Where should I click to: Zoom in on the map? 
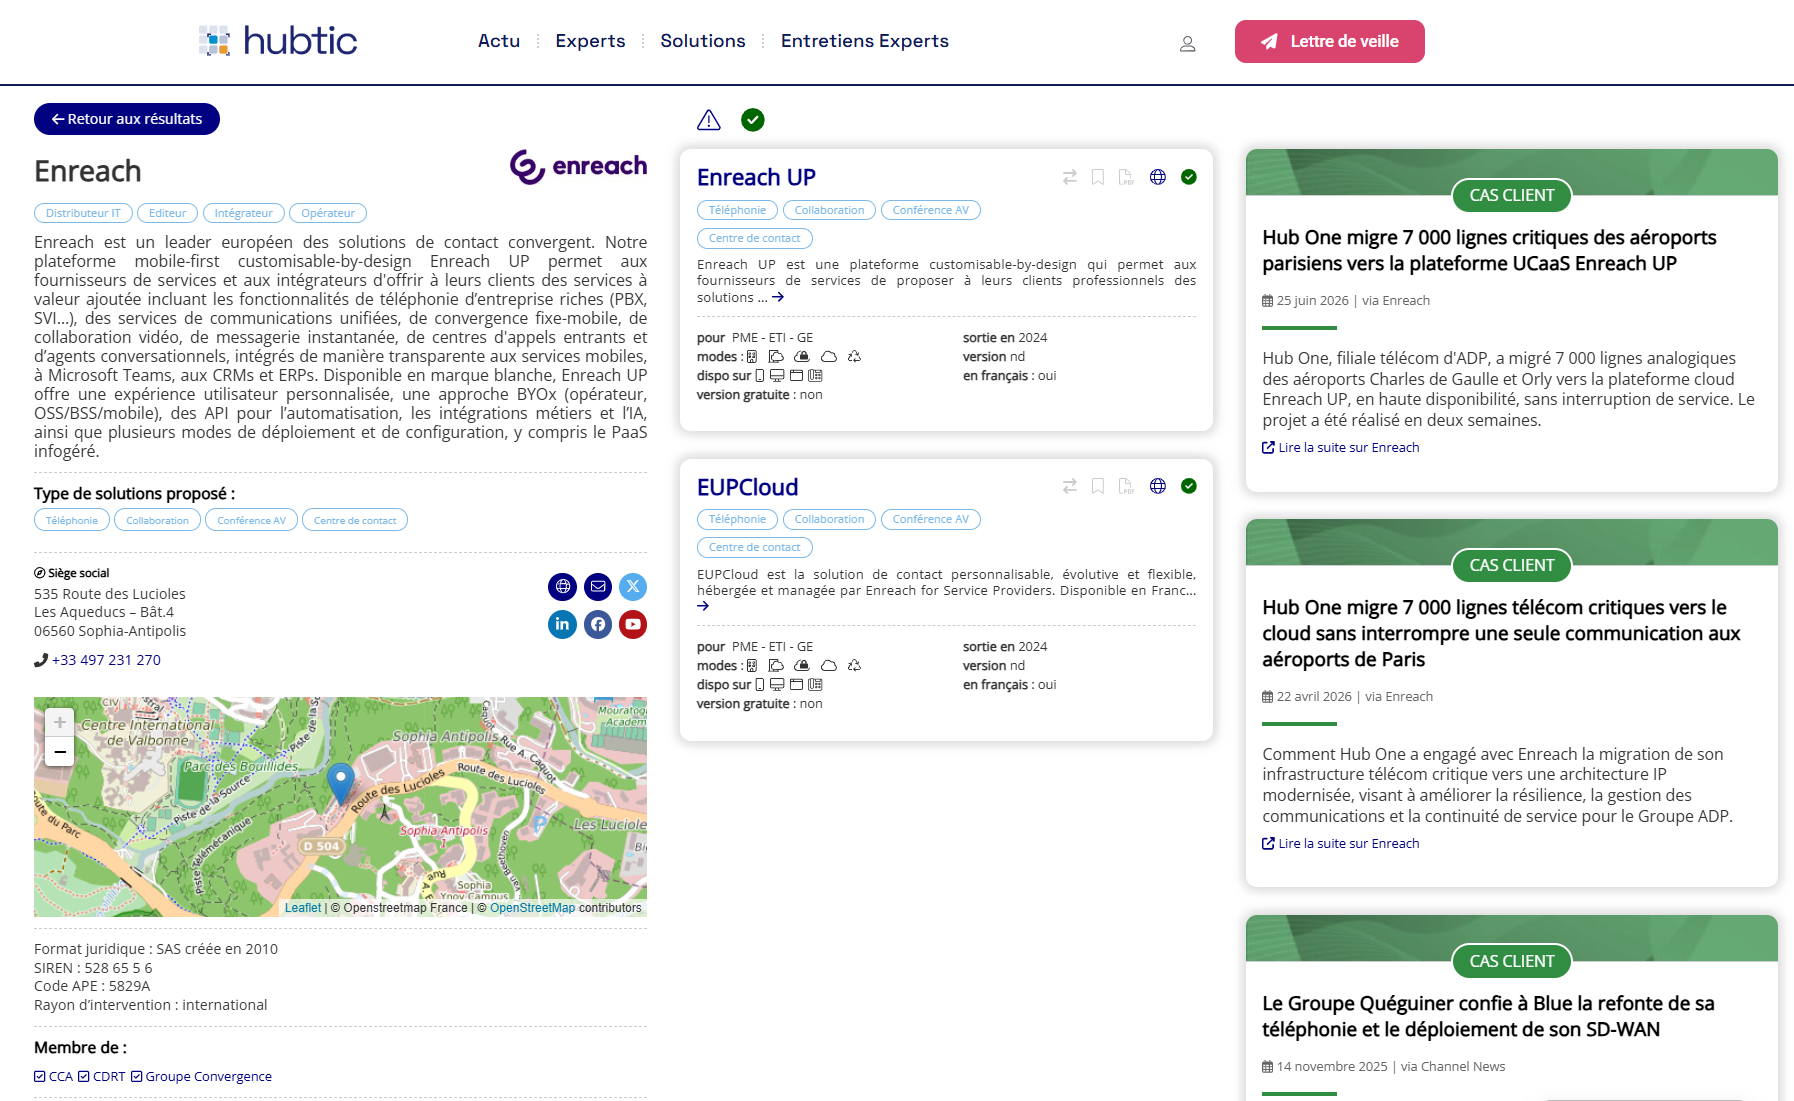pos(60,722)
